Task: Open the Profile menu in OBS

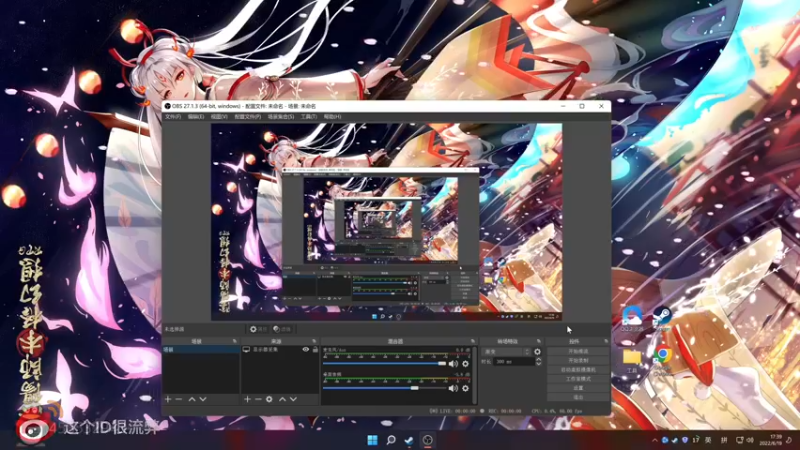Action: (247, 117)
